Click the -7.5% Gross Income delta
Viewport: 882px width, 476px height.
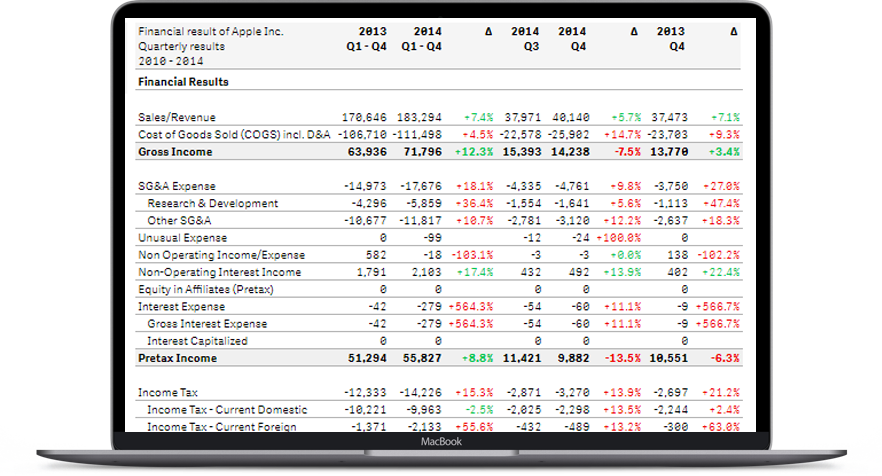coord(627,151)
